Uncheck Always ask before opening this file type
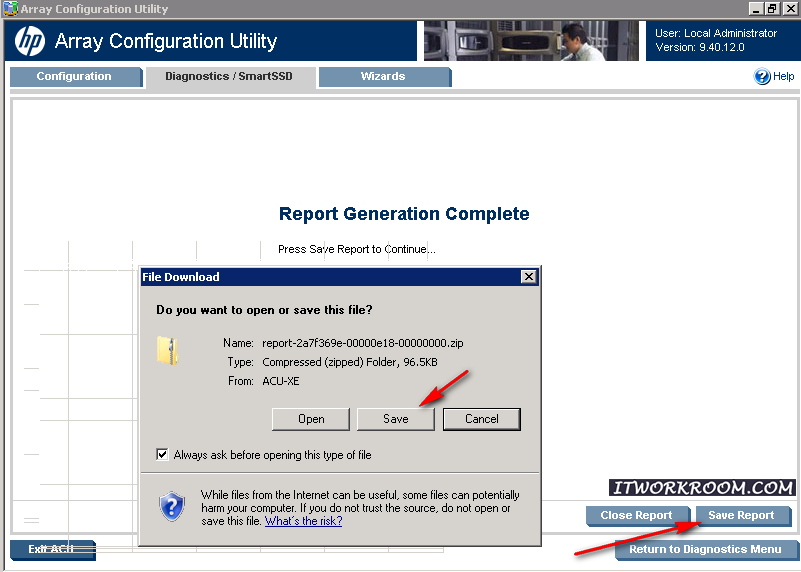The height and width of the screenshot is (572, 801). (162, 455)
